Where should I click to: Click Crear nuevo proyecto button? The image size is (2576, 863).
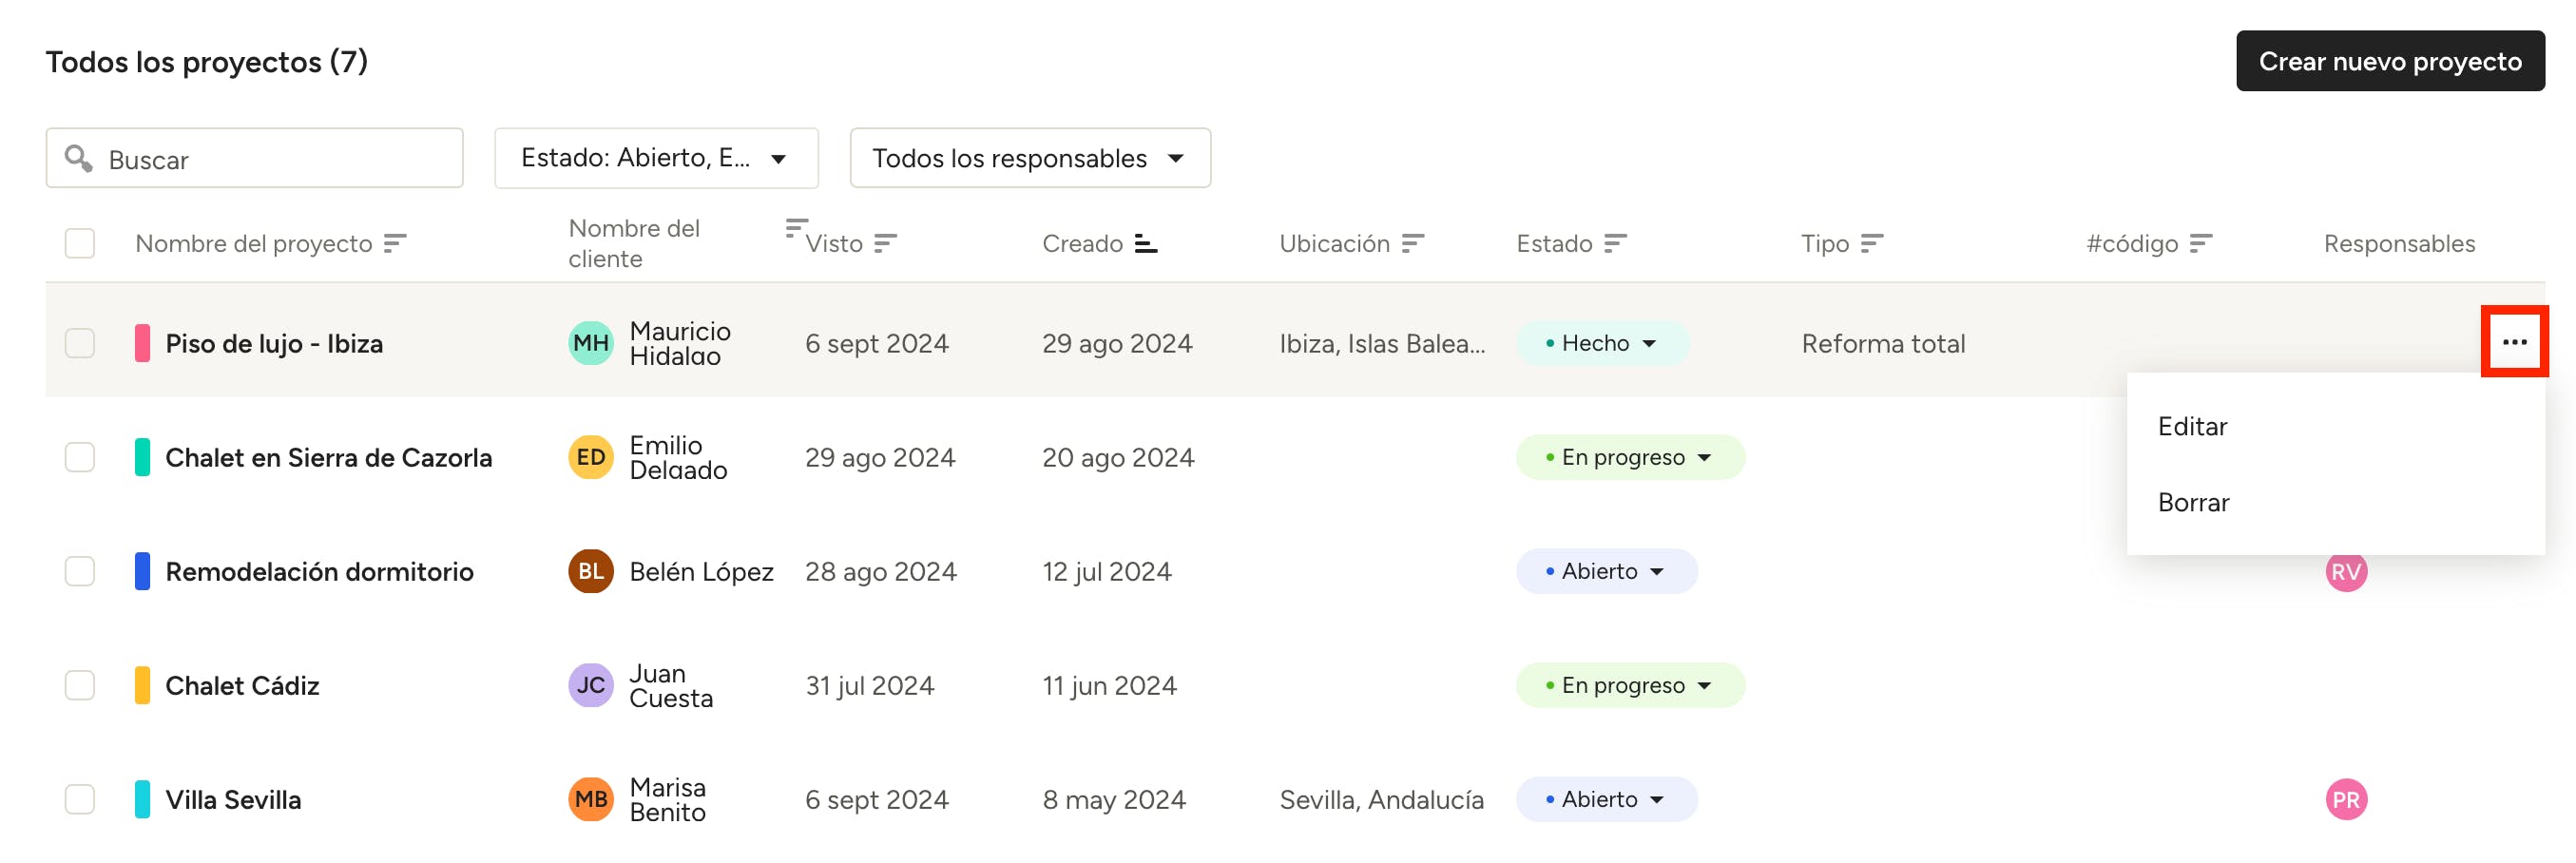tap(2389, 61)
